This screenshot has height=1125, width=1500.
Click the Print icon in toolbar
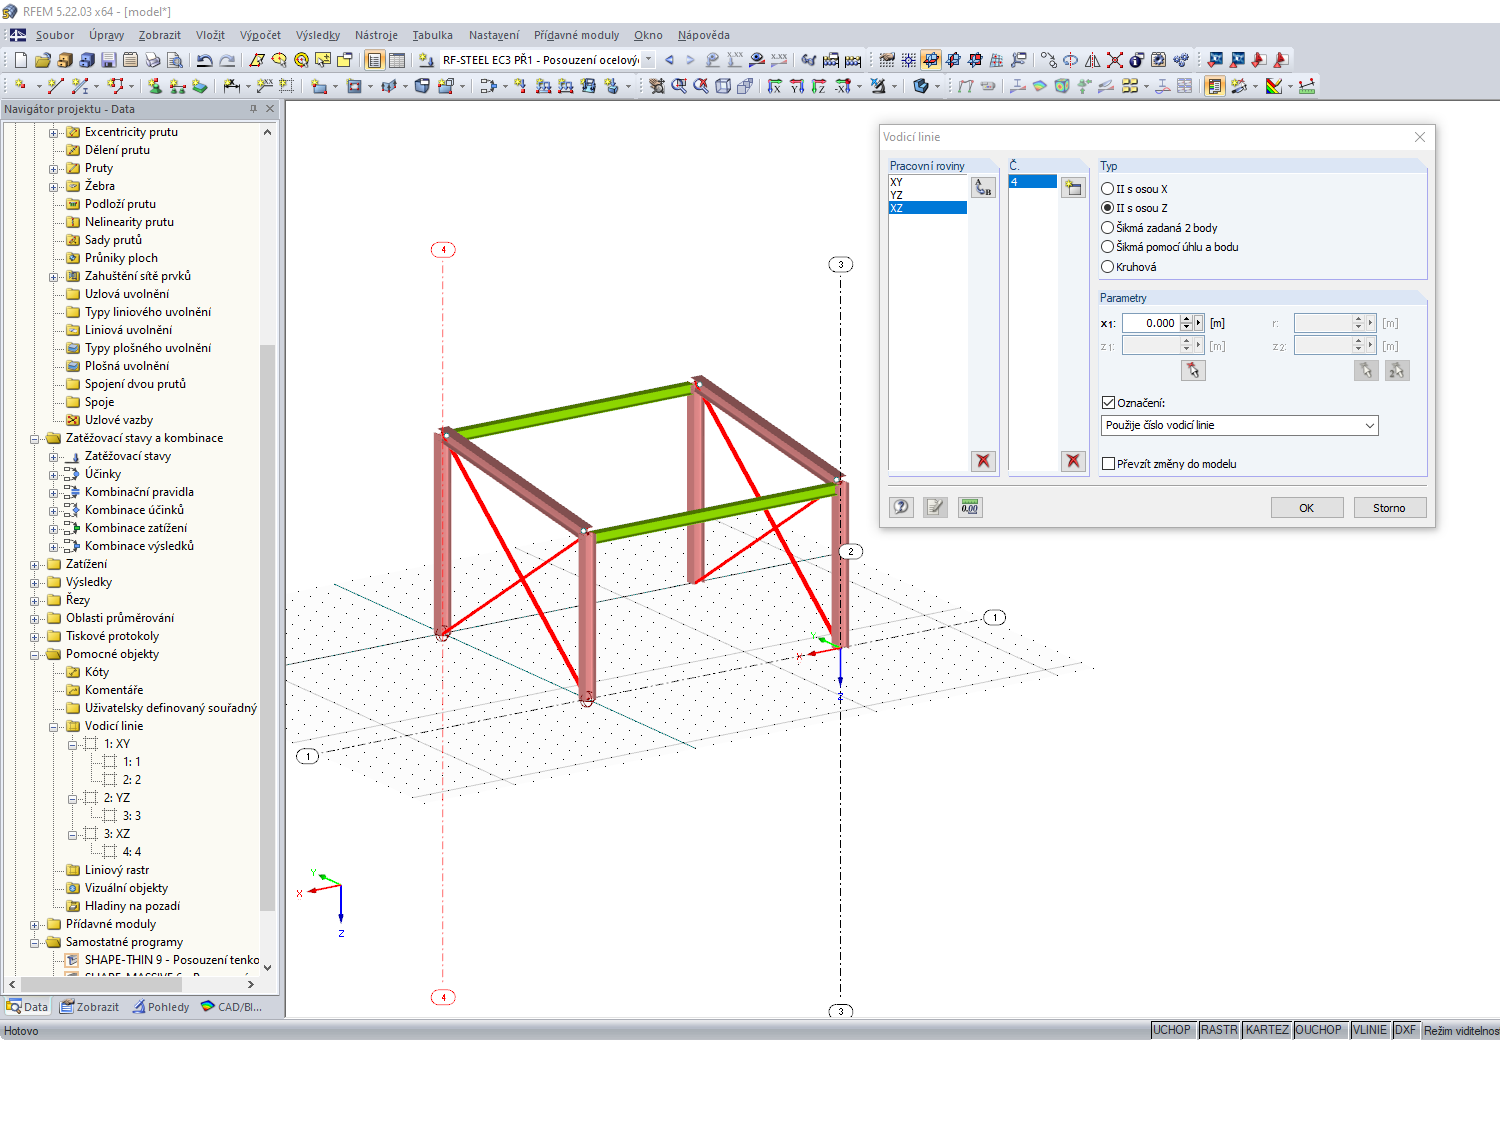click(152, 60)
